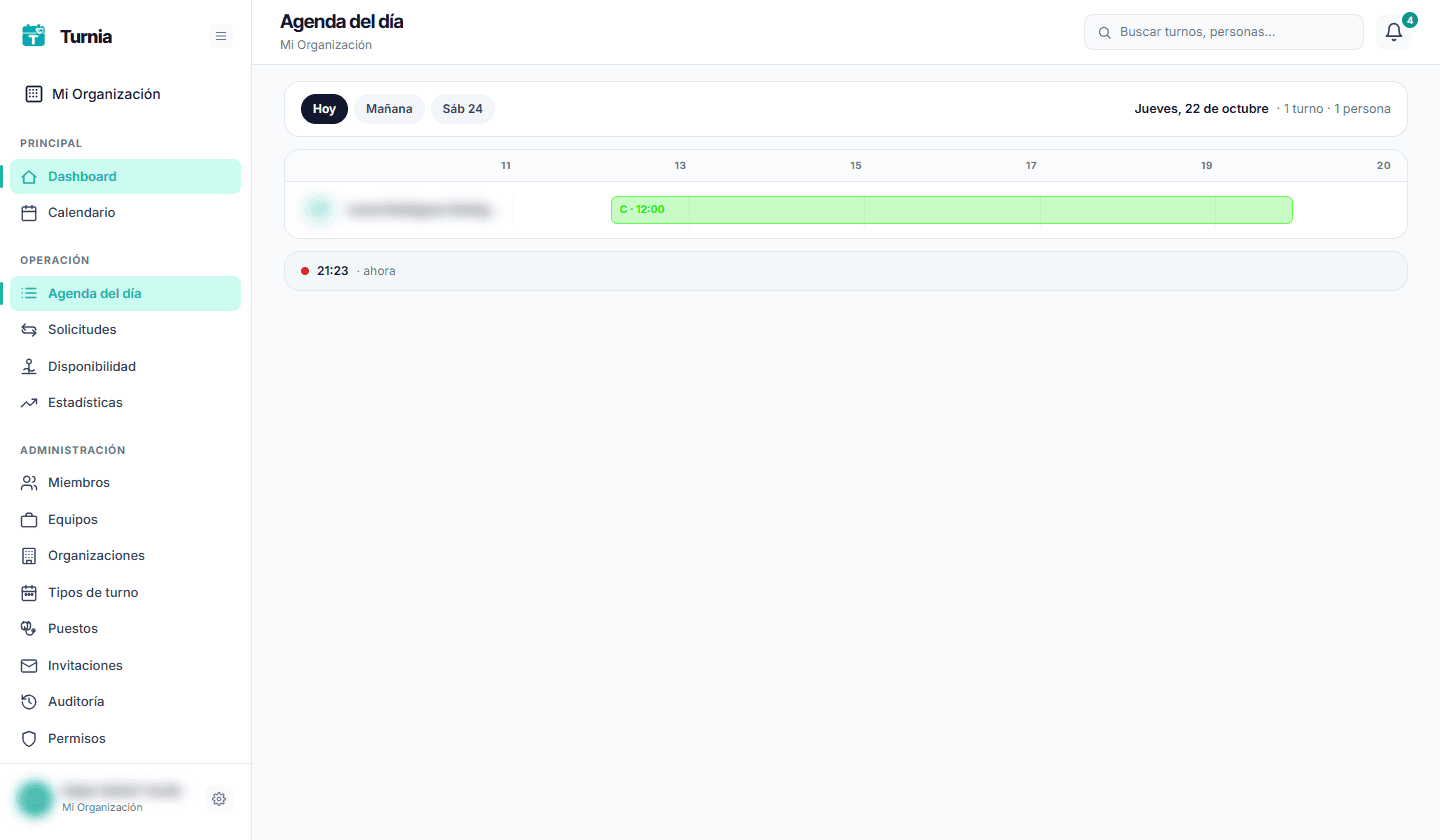The width and height of the screenshot is (1440, 840).
Task: Select the Hoy day tab
Action: (x=324, y=109)
